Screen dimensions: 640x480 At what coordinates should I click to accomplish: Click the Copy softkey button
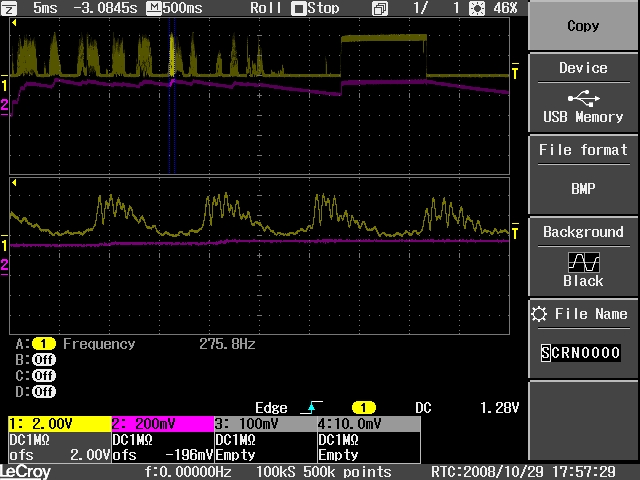583,26
